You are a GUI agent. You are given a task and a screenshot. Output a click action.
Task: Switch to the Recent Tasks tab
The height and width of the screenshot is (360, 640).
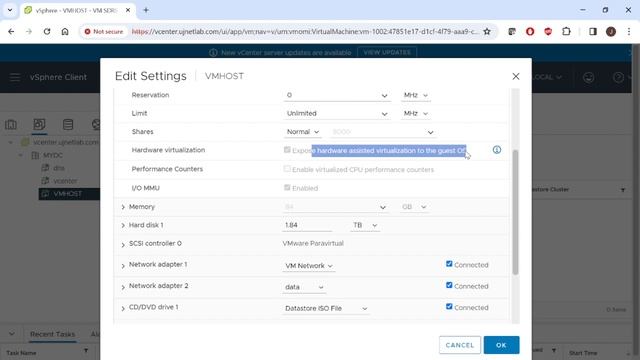click(x=52, y=334)
